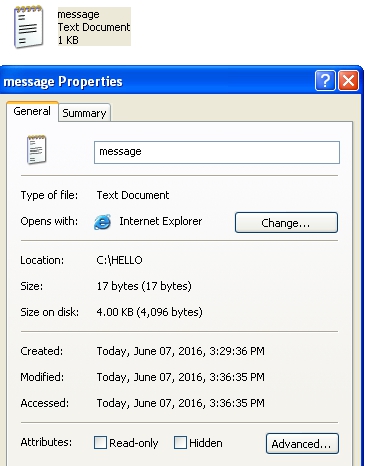Open the Change... program dialog

point(286,223)
